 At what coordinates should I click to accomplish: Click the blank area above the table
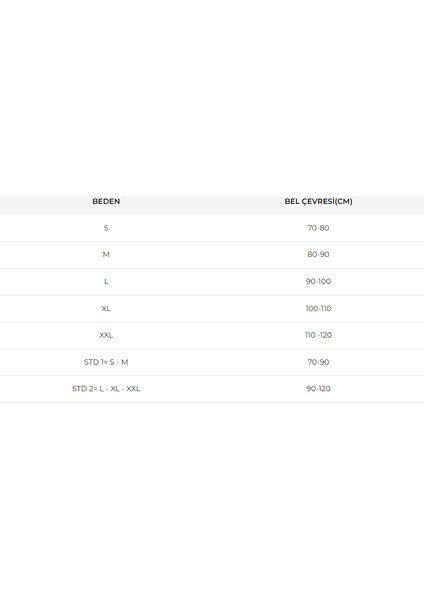point(212,98)
